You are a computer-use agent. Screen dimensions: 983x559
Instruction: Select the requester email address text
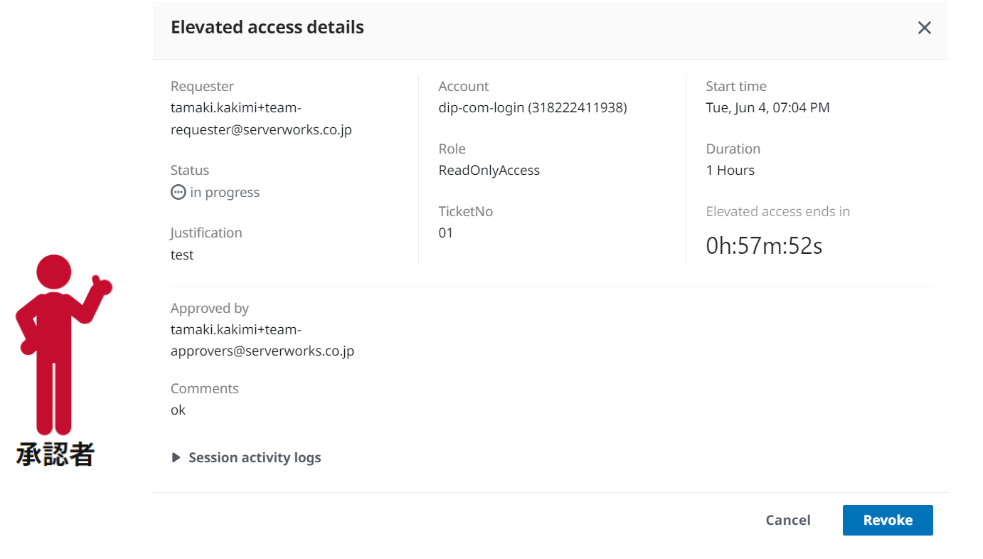pos(261,118)
